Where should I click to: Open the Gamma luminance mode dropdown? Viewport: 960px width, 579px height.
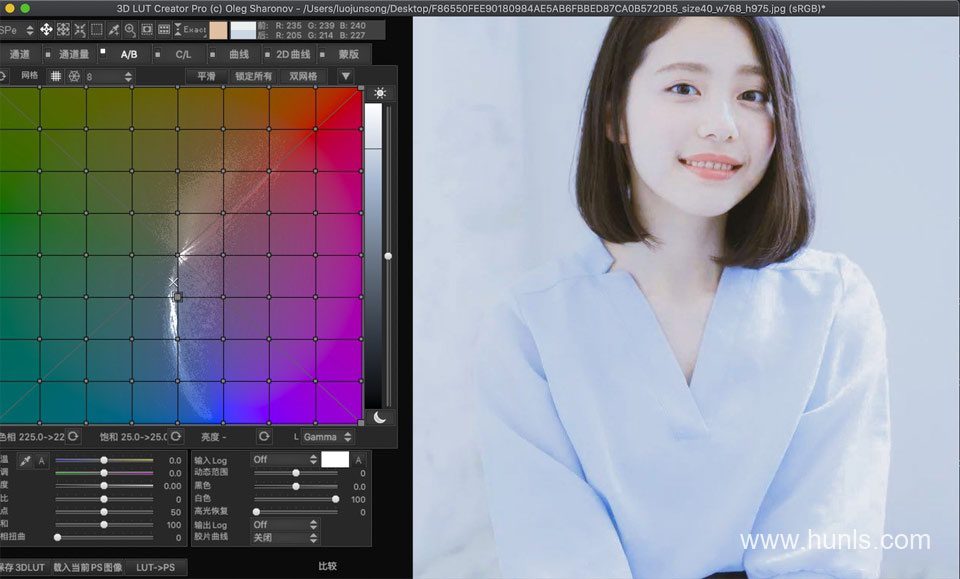[328, 437]
